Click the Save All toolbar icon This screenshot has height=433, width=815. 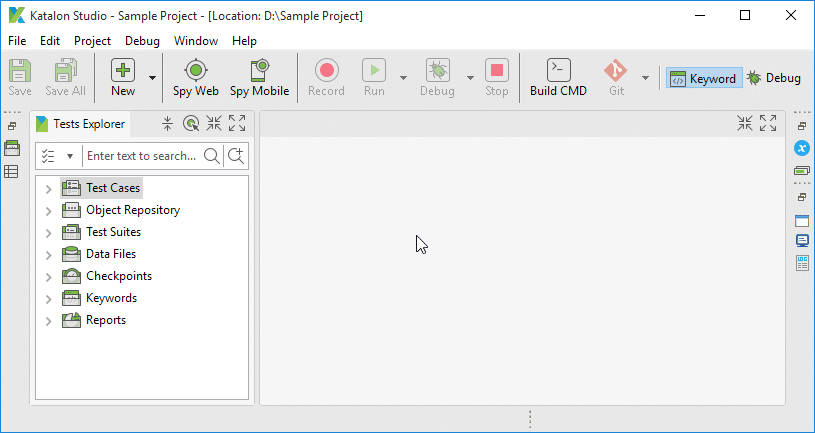pos(65,78)
